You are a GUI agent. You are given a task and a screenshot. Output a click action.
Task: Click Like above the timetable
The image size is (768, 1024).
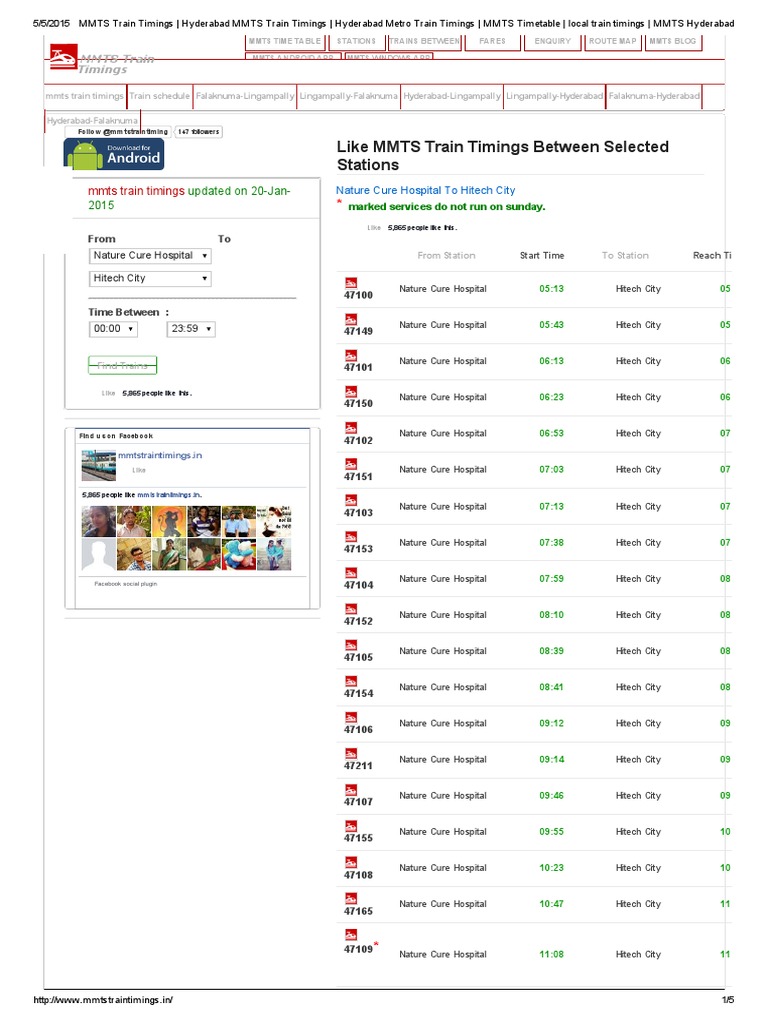click(374, 228)
